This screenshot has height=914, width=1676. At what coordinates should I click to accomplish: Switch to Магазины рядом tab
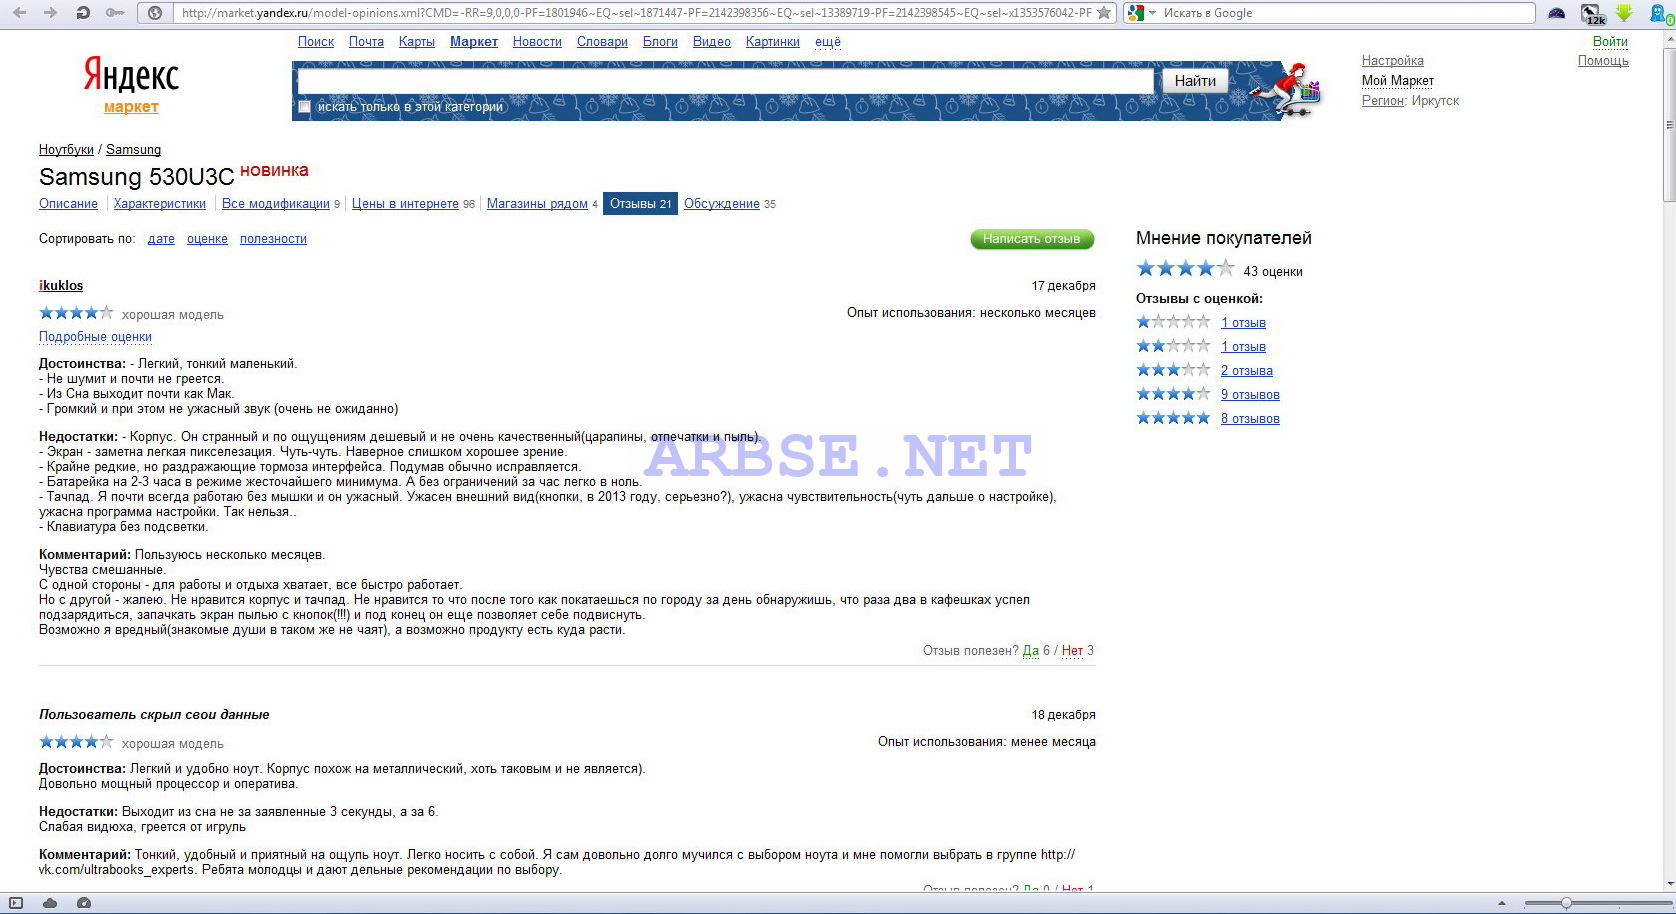(537, 204)
